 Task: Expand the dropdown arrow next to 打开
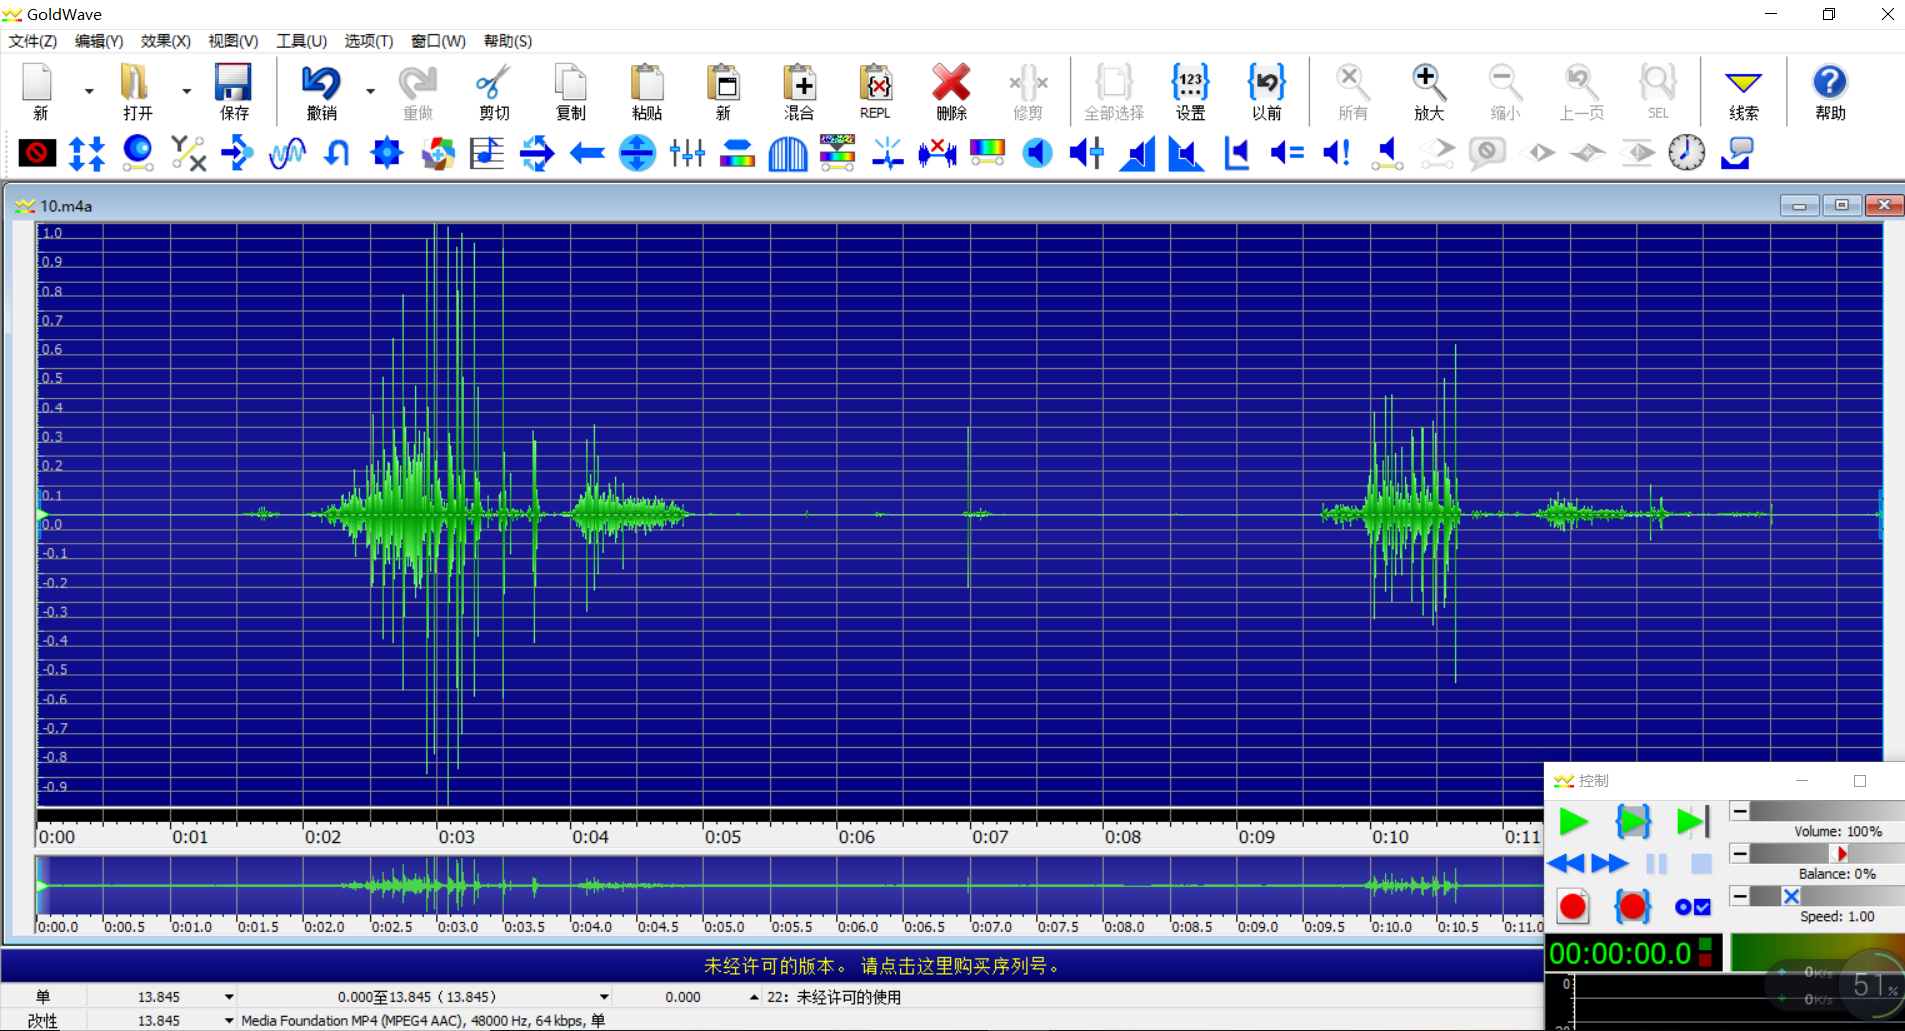click(186, 91)
